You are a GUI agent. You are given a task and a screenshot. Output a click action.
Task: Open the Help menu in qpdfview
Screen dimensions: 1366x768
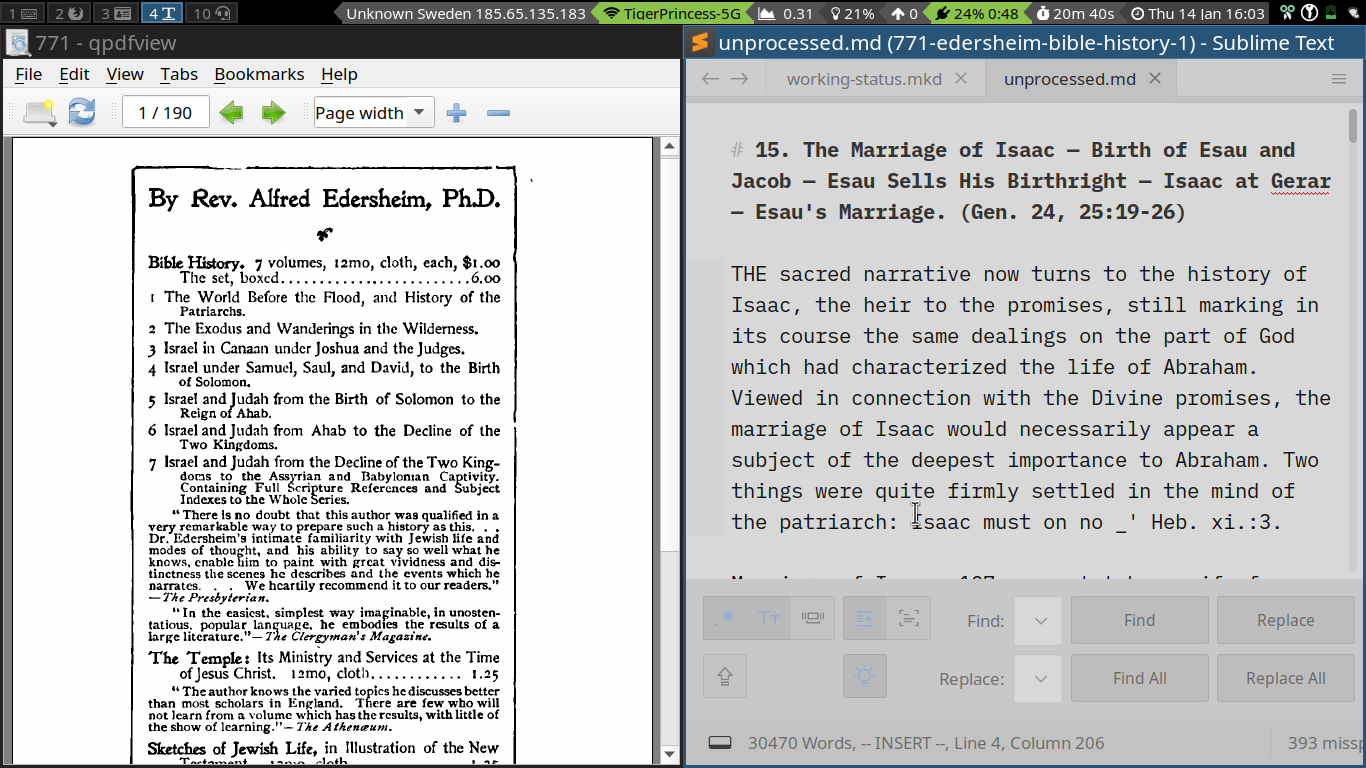[339, 74]
